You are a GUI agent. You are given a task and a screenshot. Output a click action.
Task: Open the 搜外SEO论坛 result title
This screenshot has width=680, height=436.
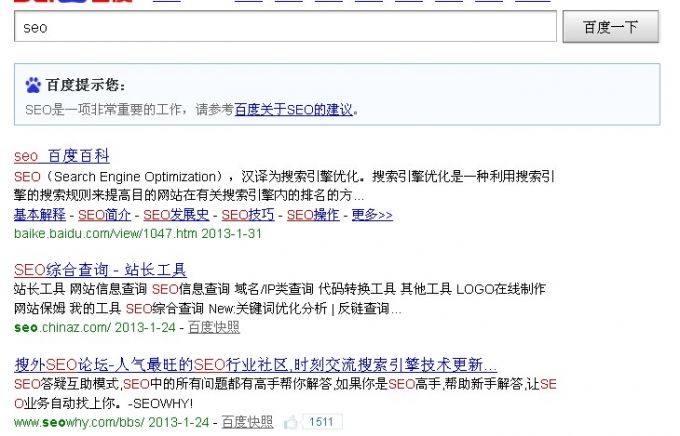click(x=256, y=364)
